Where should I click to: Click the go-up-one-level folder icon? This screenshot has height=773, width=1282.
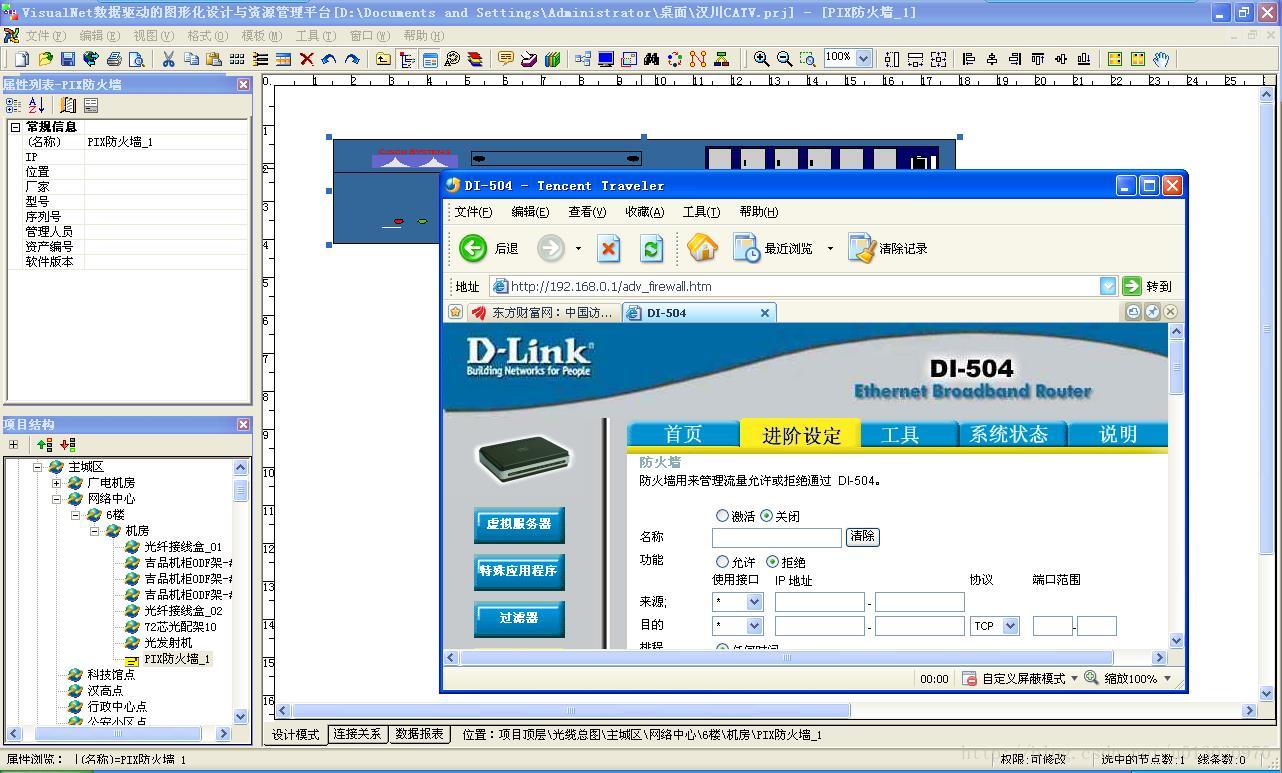click(x=383, y=59)
